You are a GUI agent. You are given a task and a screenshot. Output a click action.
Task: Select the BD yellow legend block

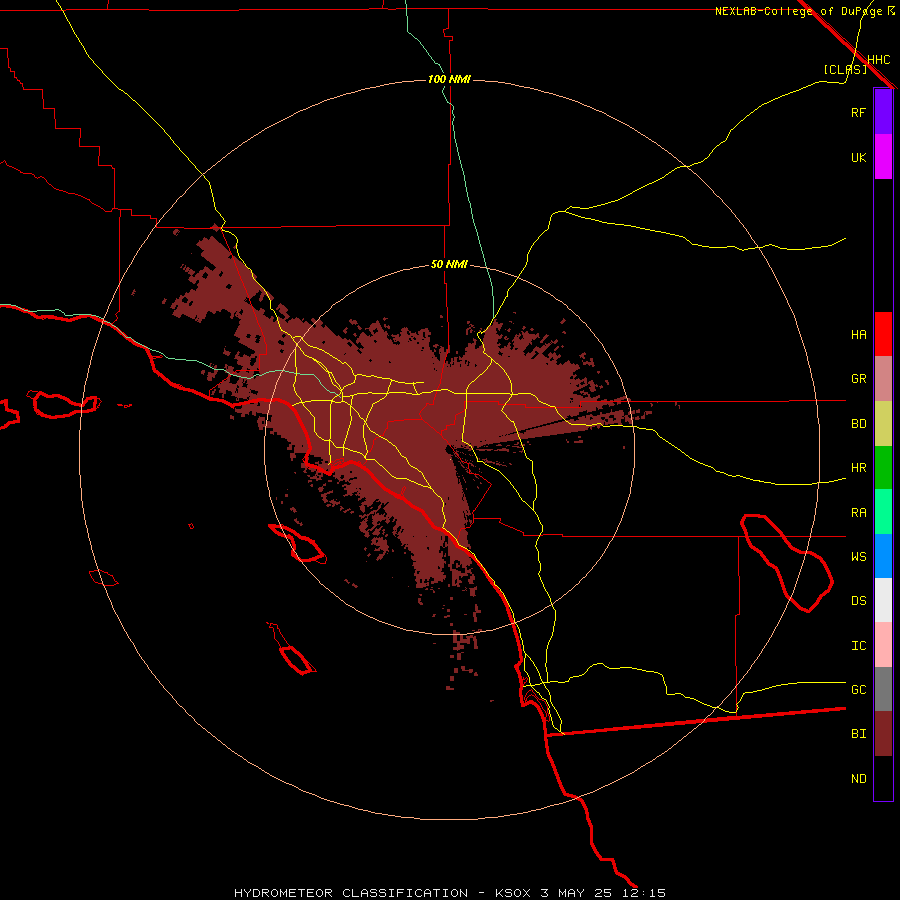[883, 424]
